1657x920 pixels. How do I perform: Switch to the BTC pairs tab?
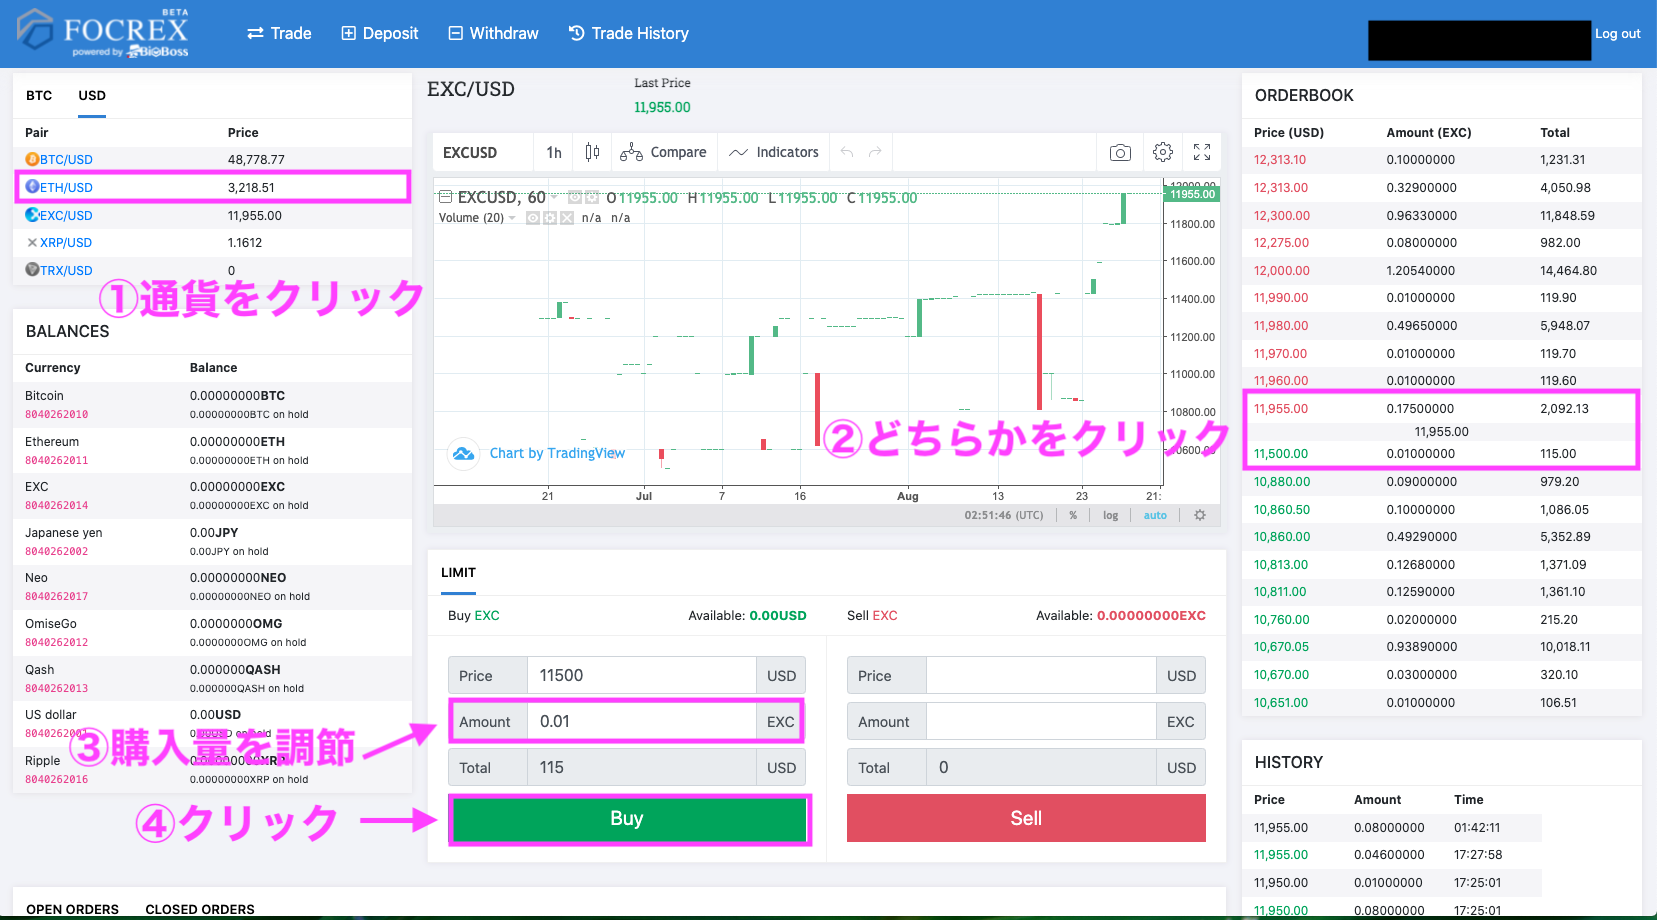[39, 96]
